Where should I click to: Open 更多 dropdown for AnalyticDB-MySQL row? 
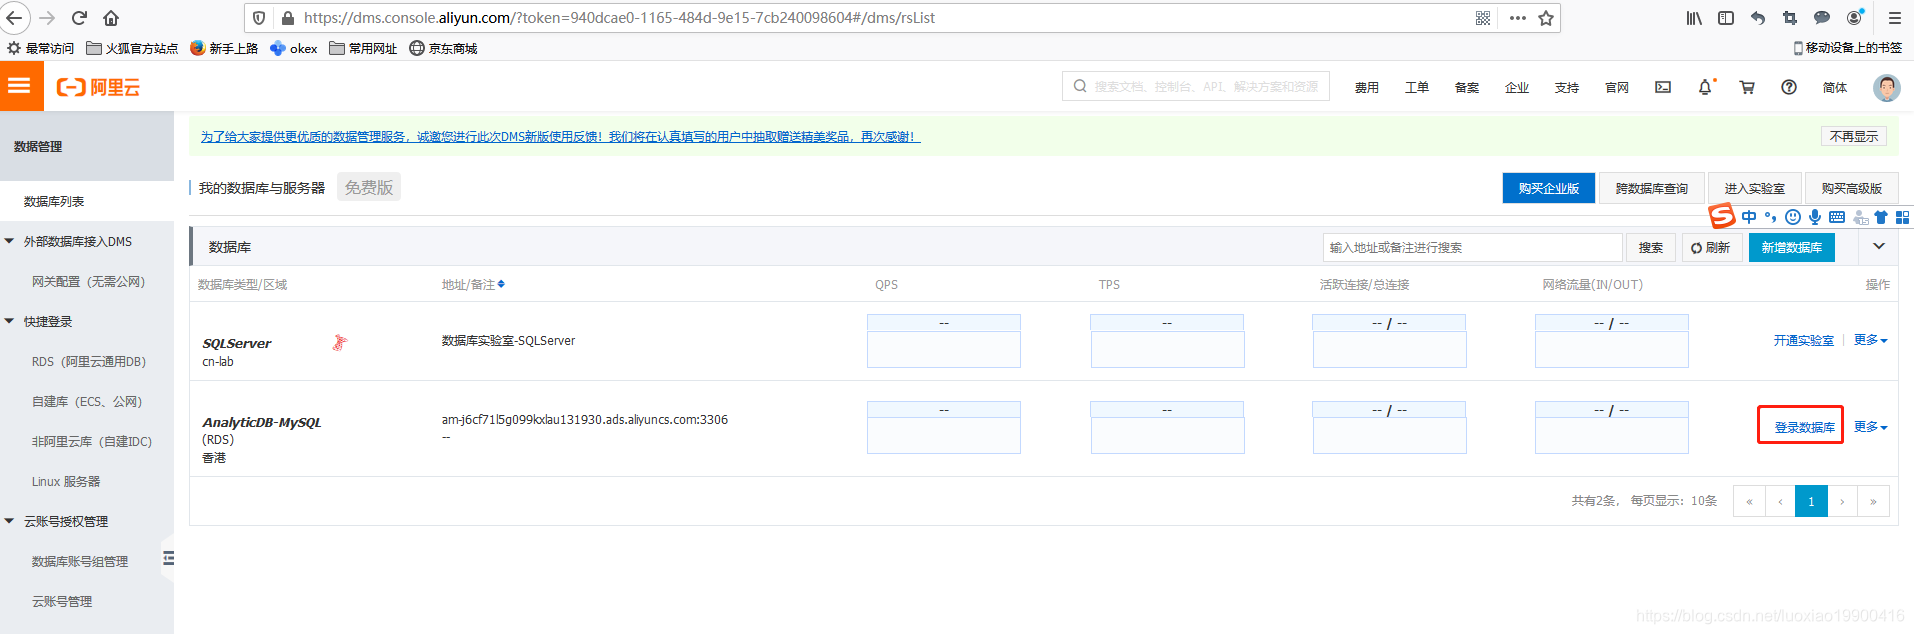click(x=1870, y=427)
